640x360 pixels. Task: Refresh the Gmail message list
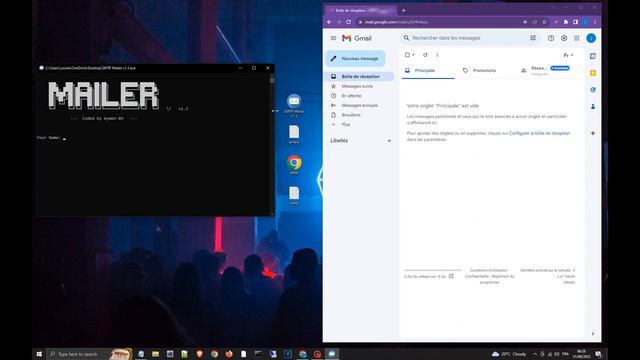click(x=425, y=55)
